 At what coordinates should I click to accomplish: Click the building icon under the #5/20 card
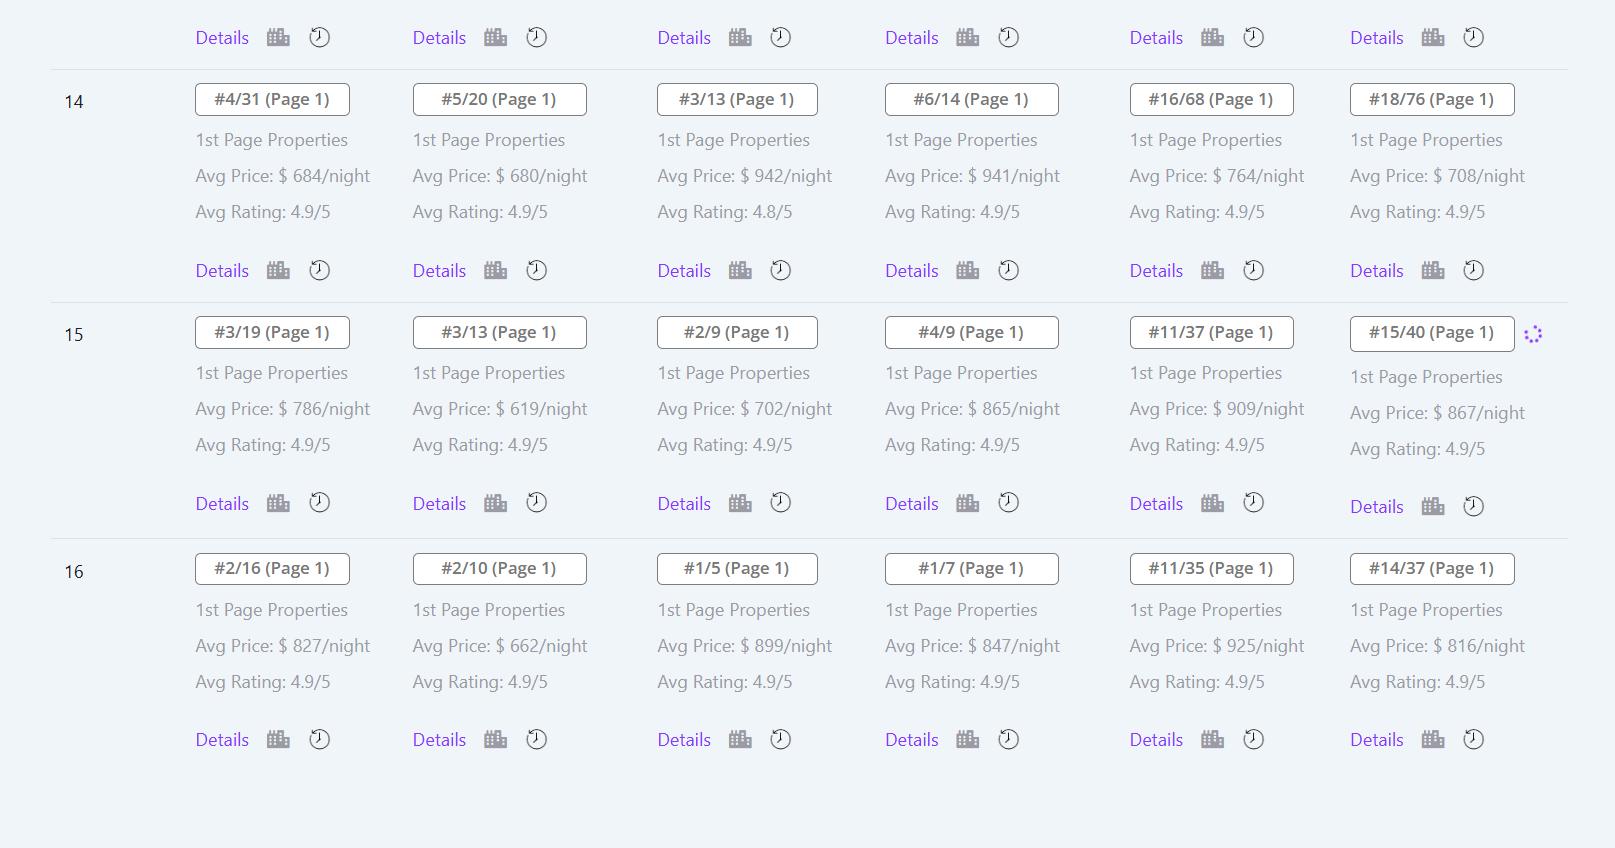point(496,270)
